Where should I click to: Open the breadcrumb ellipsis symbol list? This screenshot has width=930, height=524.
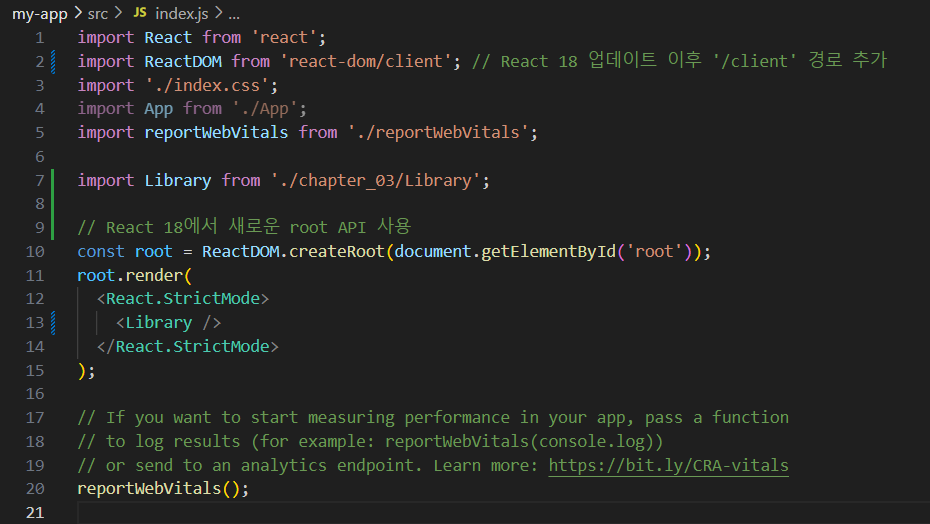tap(234, 15)
